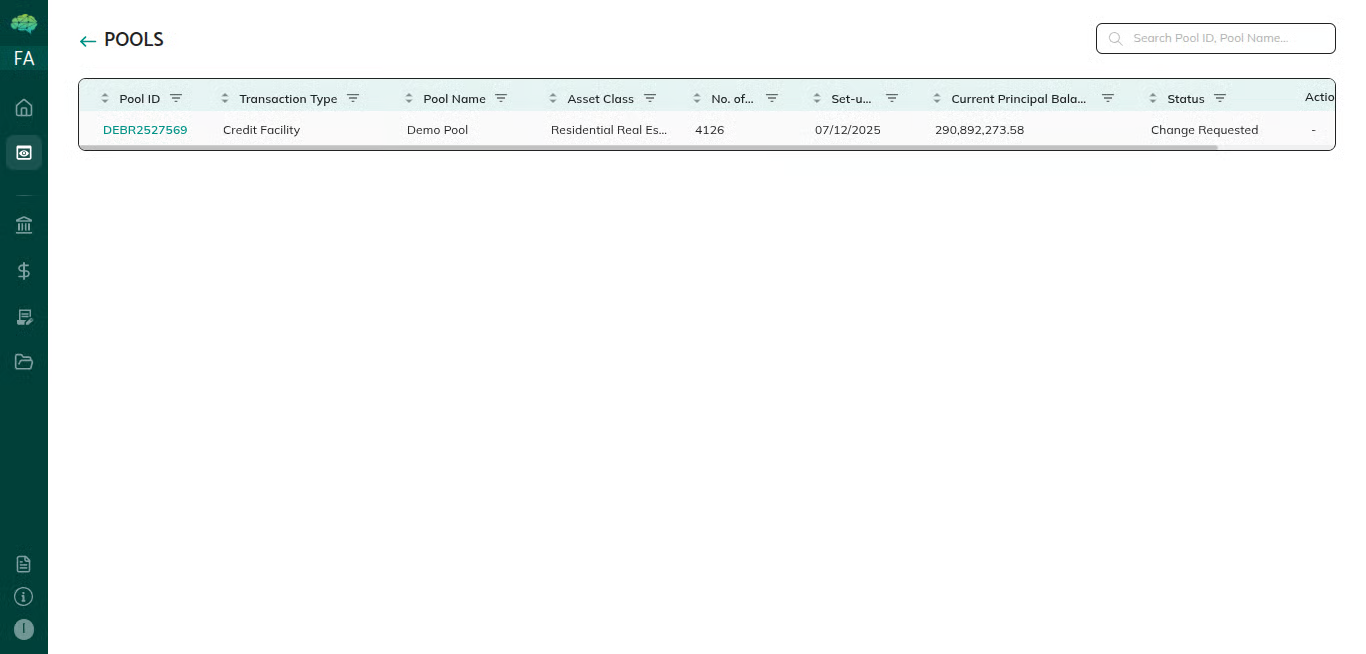Open pool DEBR2527569 link
This screenshot has width=1366, height=654.
pos(145,130)
